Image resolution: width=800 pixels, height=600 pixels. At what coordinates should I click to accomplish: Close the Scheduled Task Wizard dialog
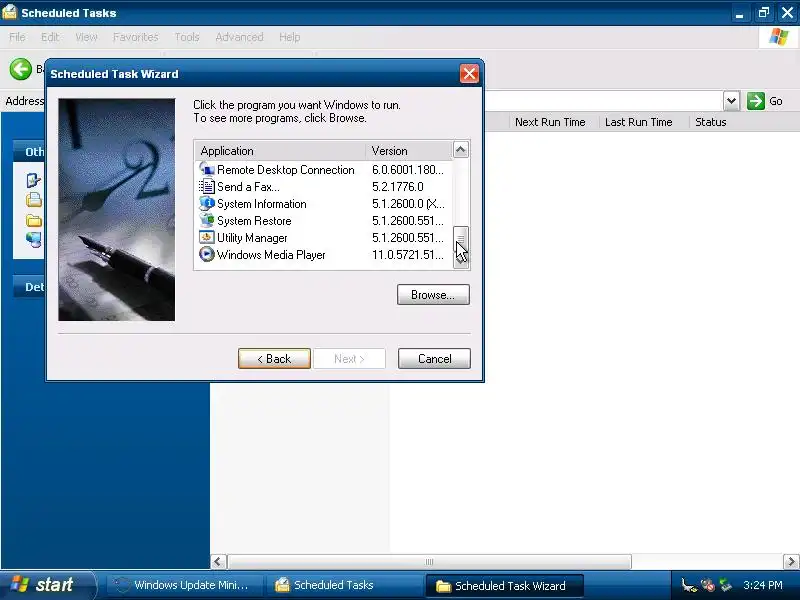pyautogui.click(x=469, y=73)
